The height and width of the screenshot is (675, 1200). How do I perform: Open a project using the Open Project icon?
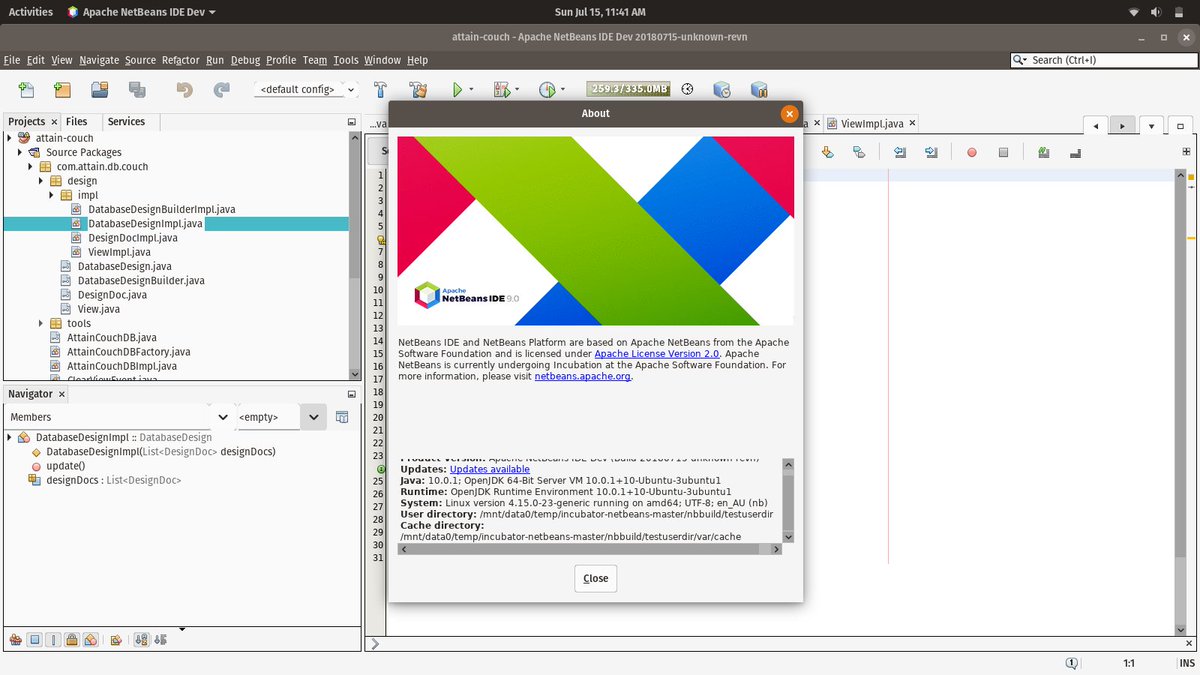99,88
